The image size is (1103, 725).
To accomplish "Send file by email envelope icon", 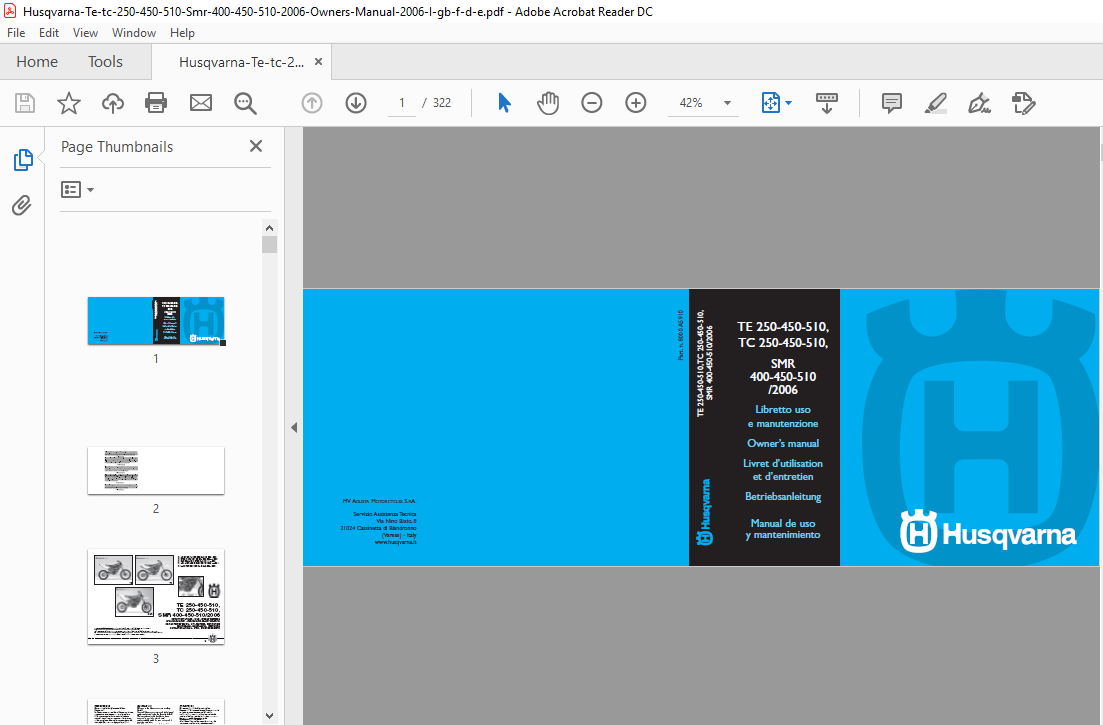I will pos(200,103).
